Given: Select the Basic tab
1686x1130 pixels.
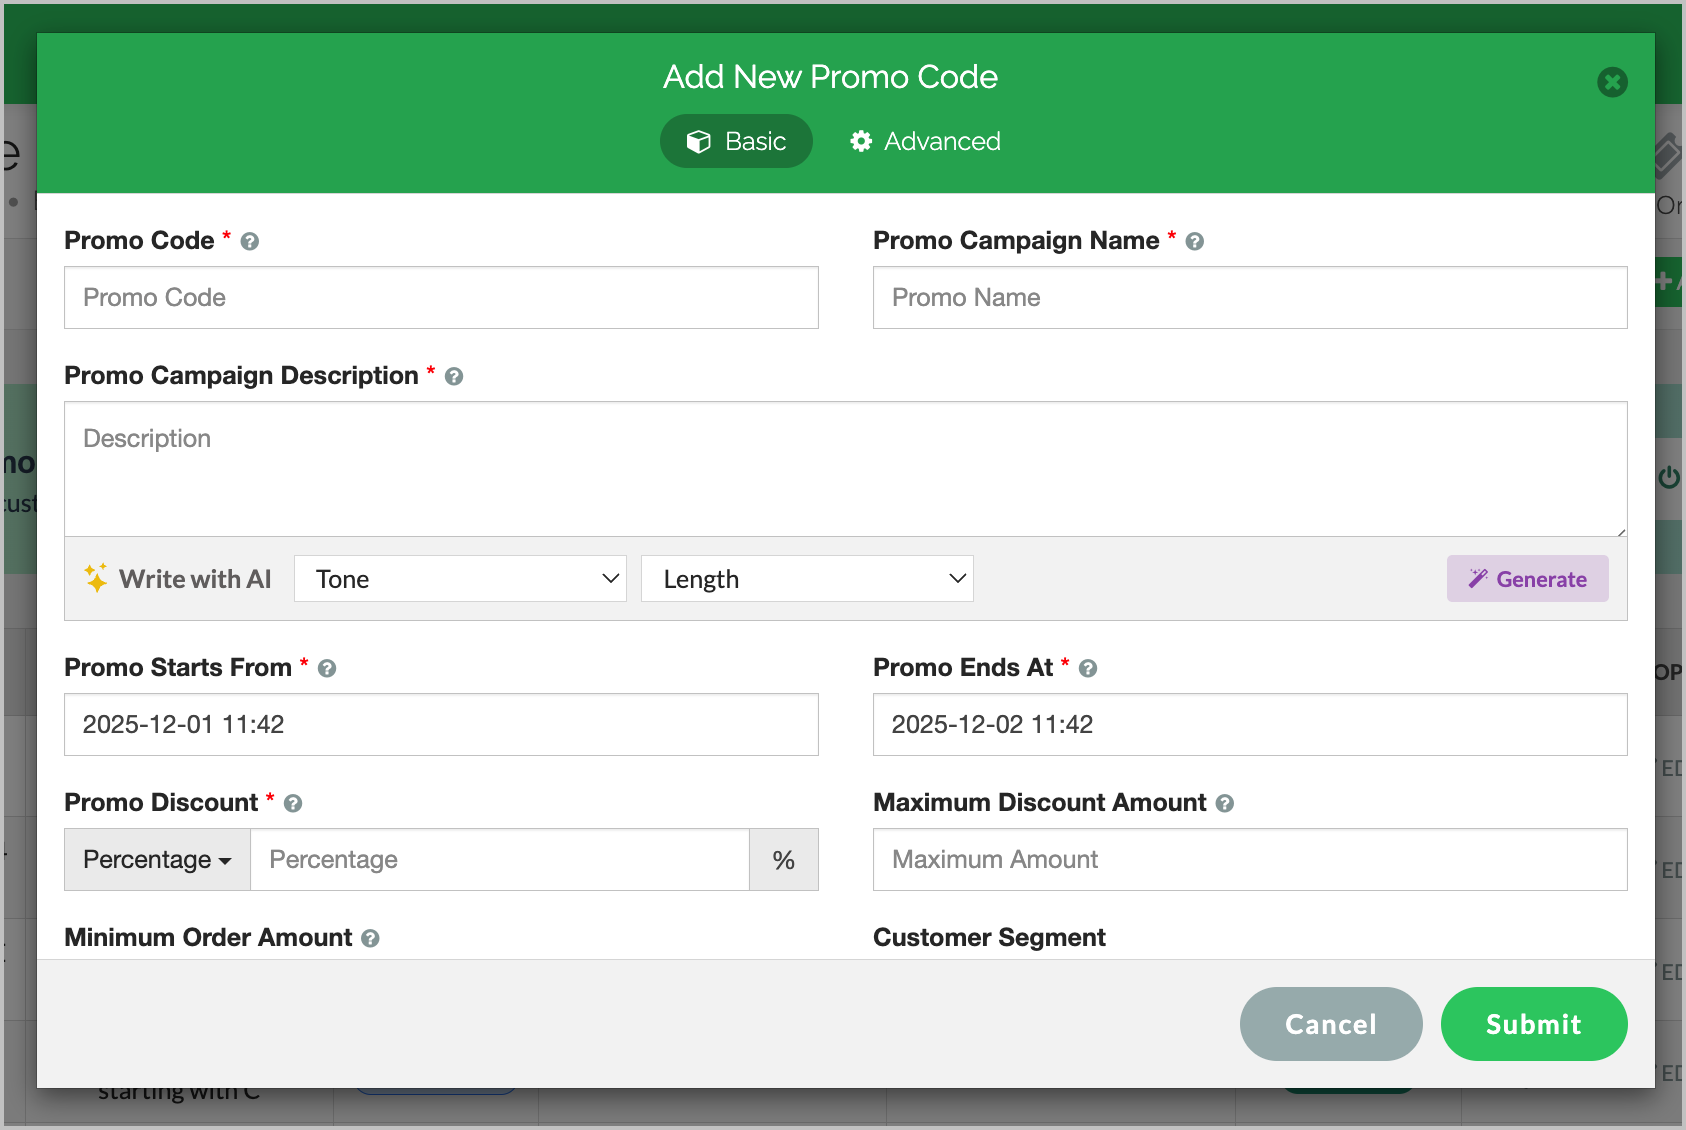Looking at the screenshot, I should (736, 142).
